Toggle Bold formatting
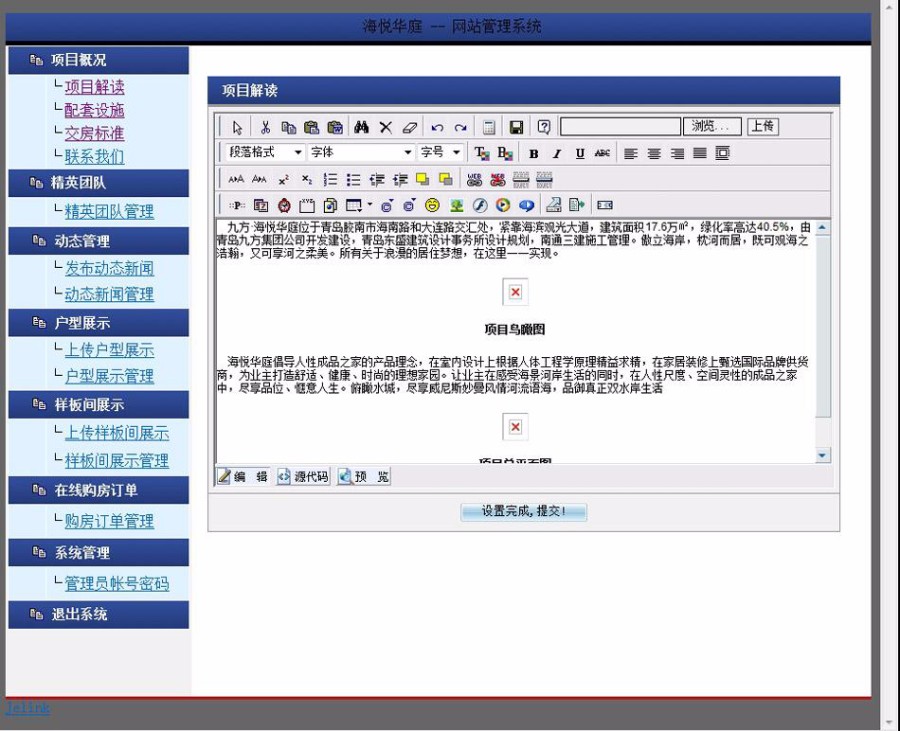The height and width of the screenshot is (731, 900). [x=534, y=153]
